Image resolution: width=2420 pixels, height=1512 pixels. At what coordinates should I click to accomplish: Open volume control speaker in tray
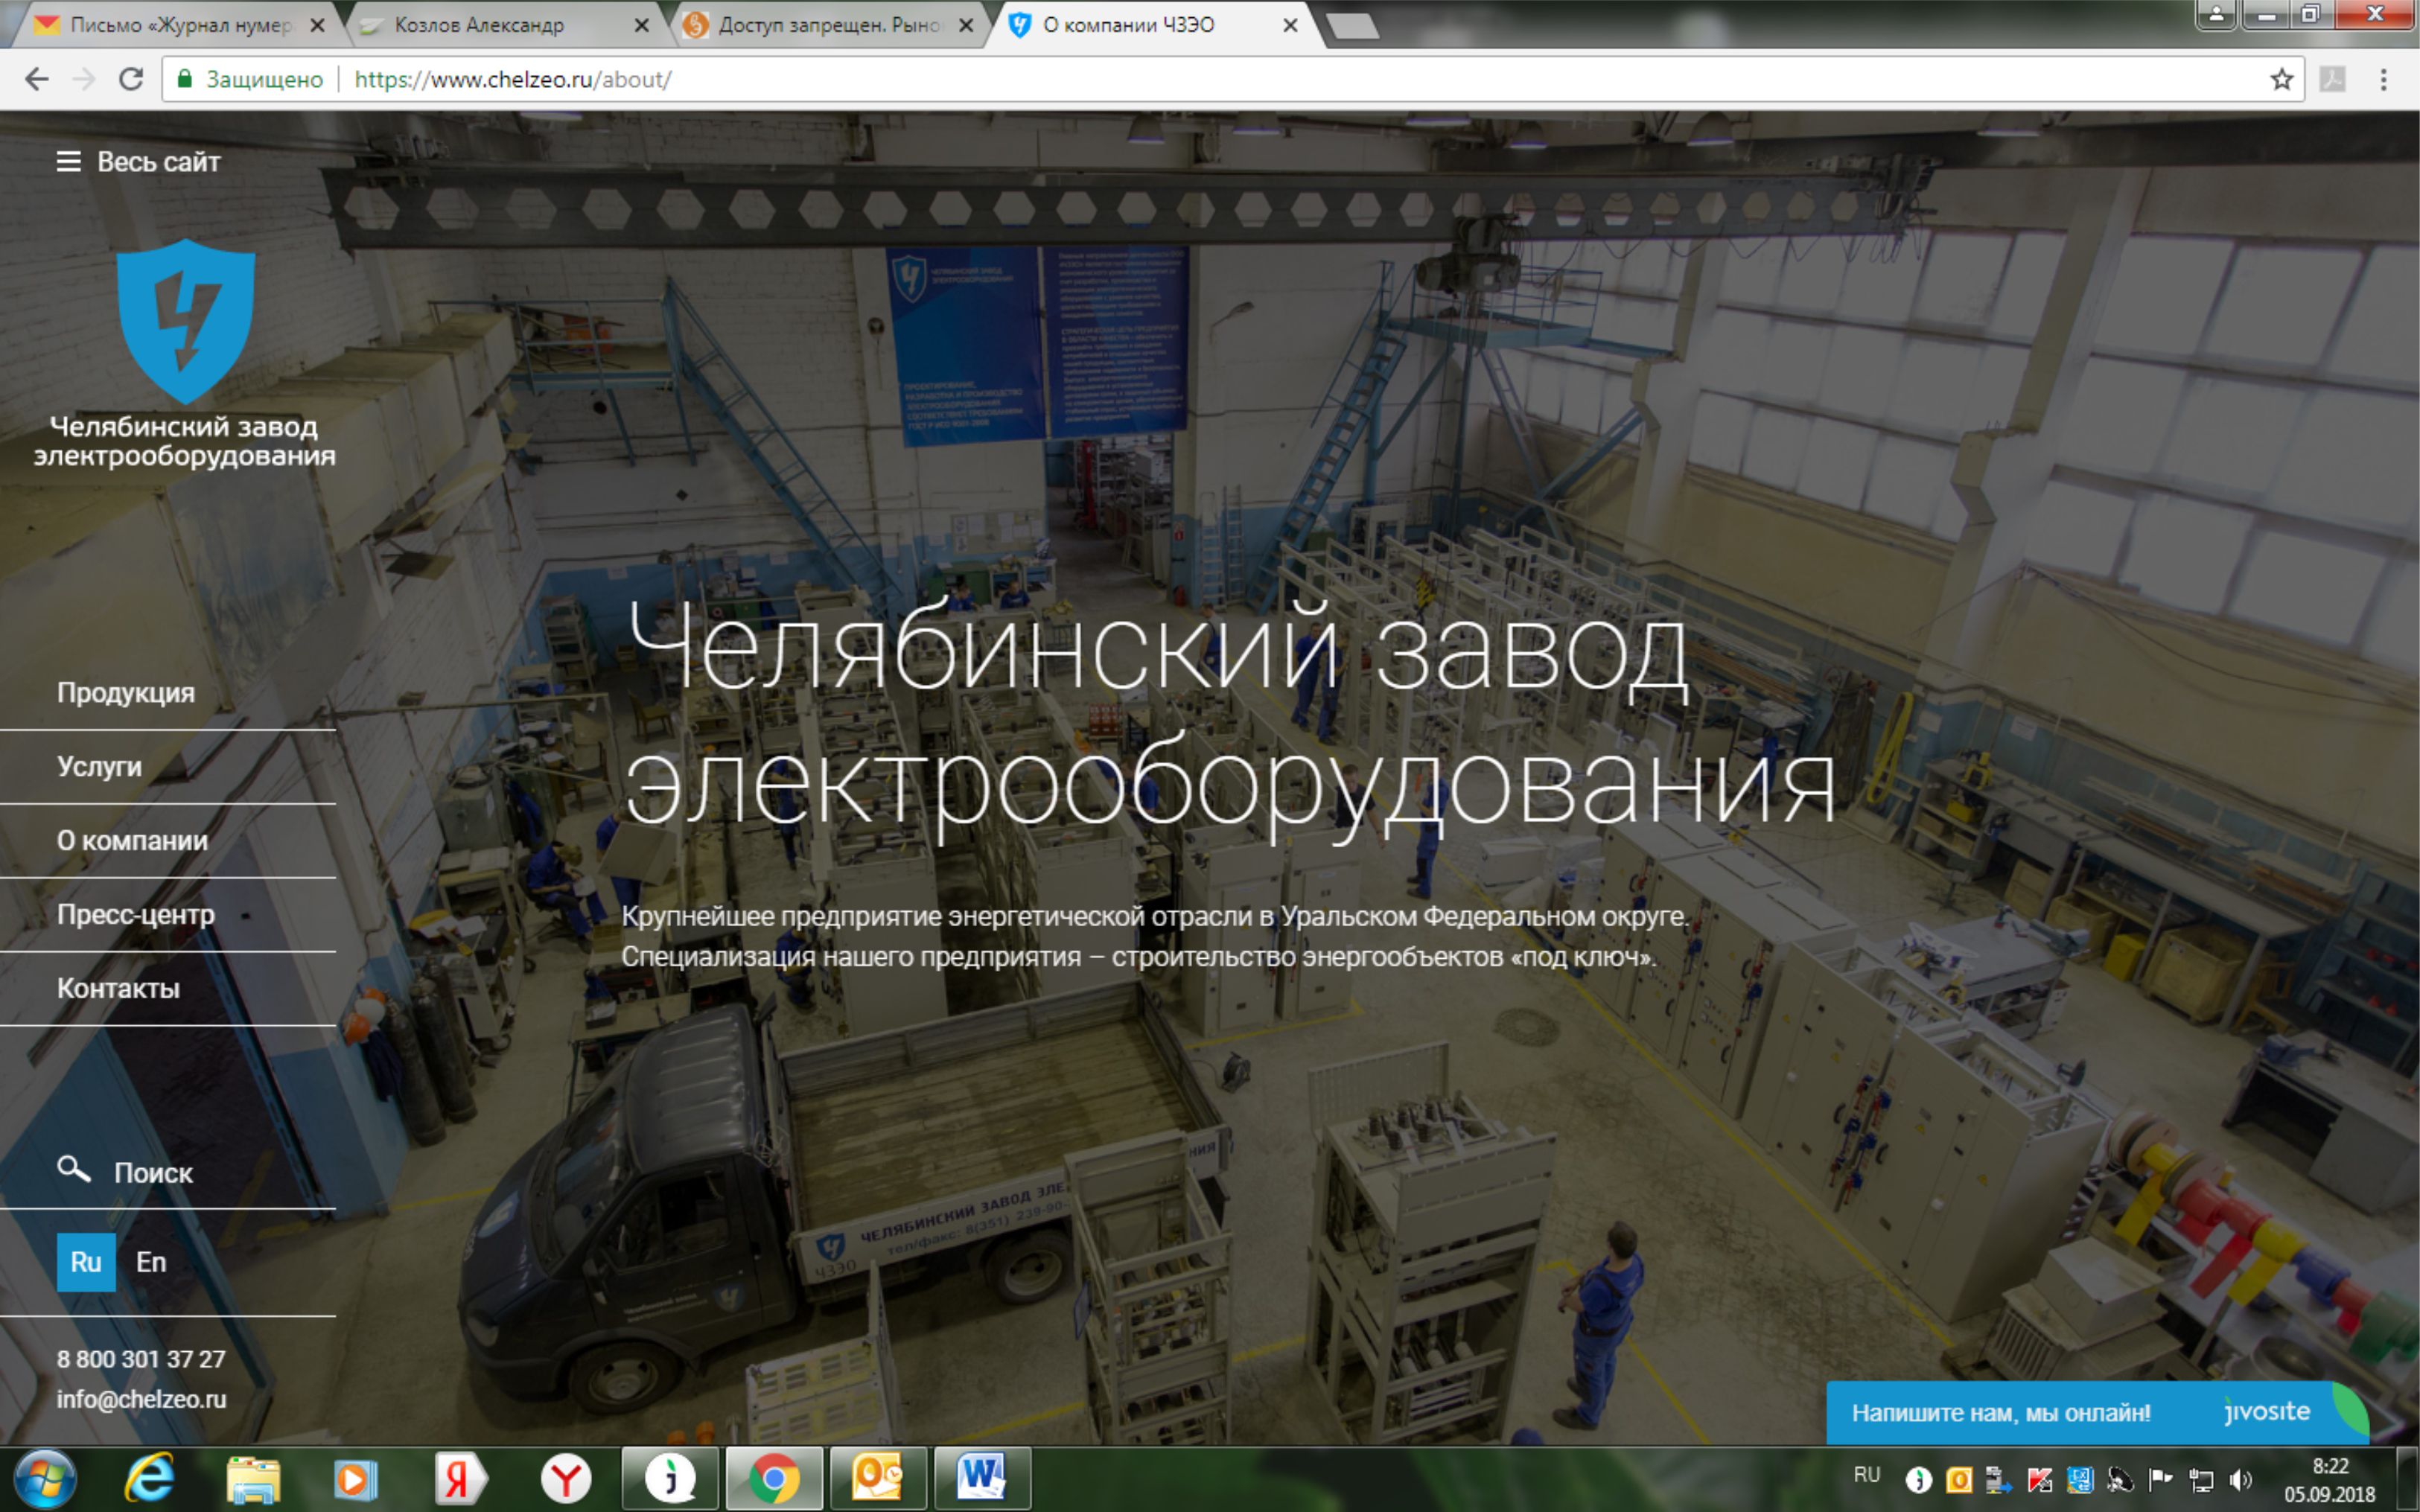click(2240, 1480)
